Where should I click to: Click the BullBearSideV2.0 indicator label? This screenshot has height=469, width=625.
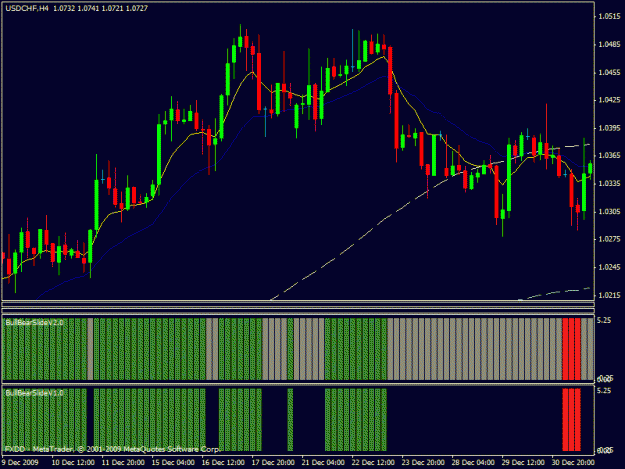coord(34,322)
